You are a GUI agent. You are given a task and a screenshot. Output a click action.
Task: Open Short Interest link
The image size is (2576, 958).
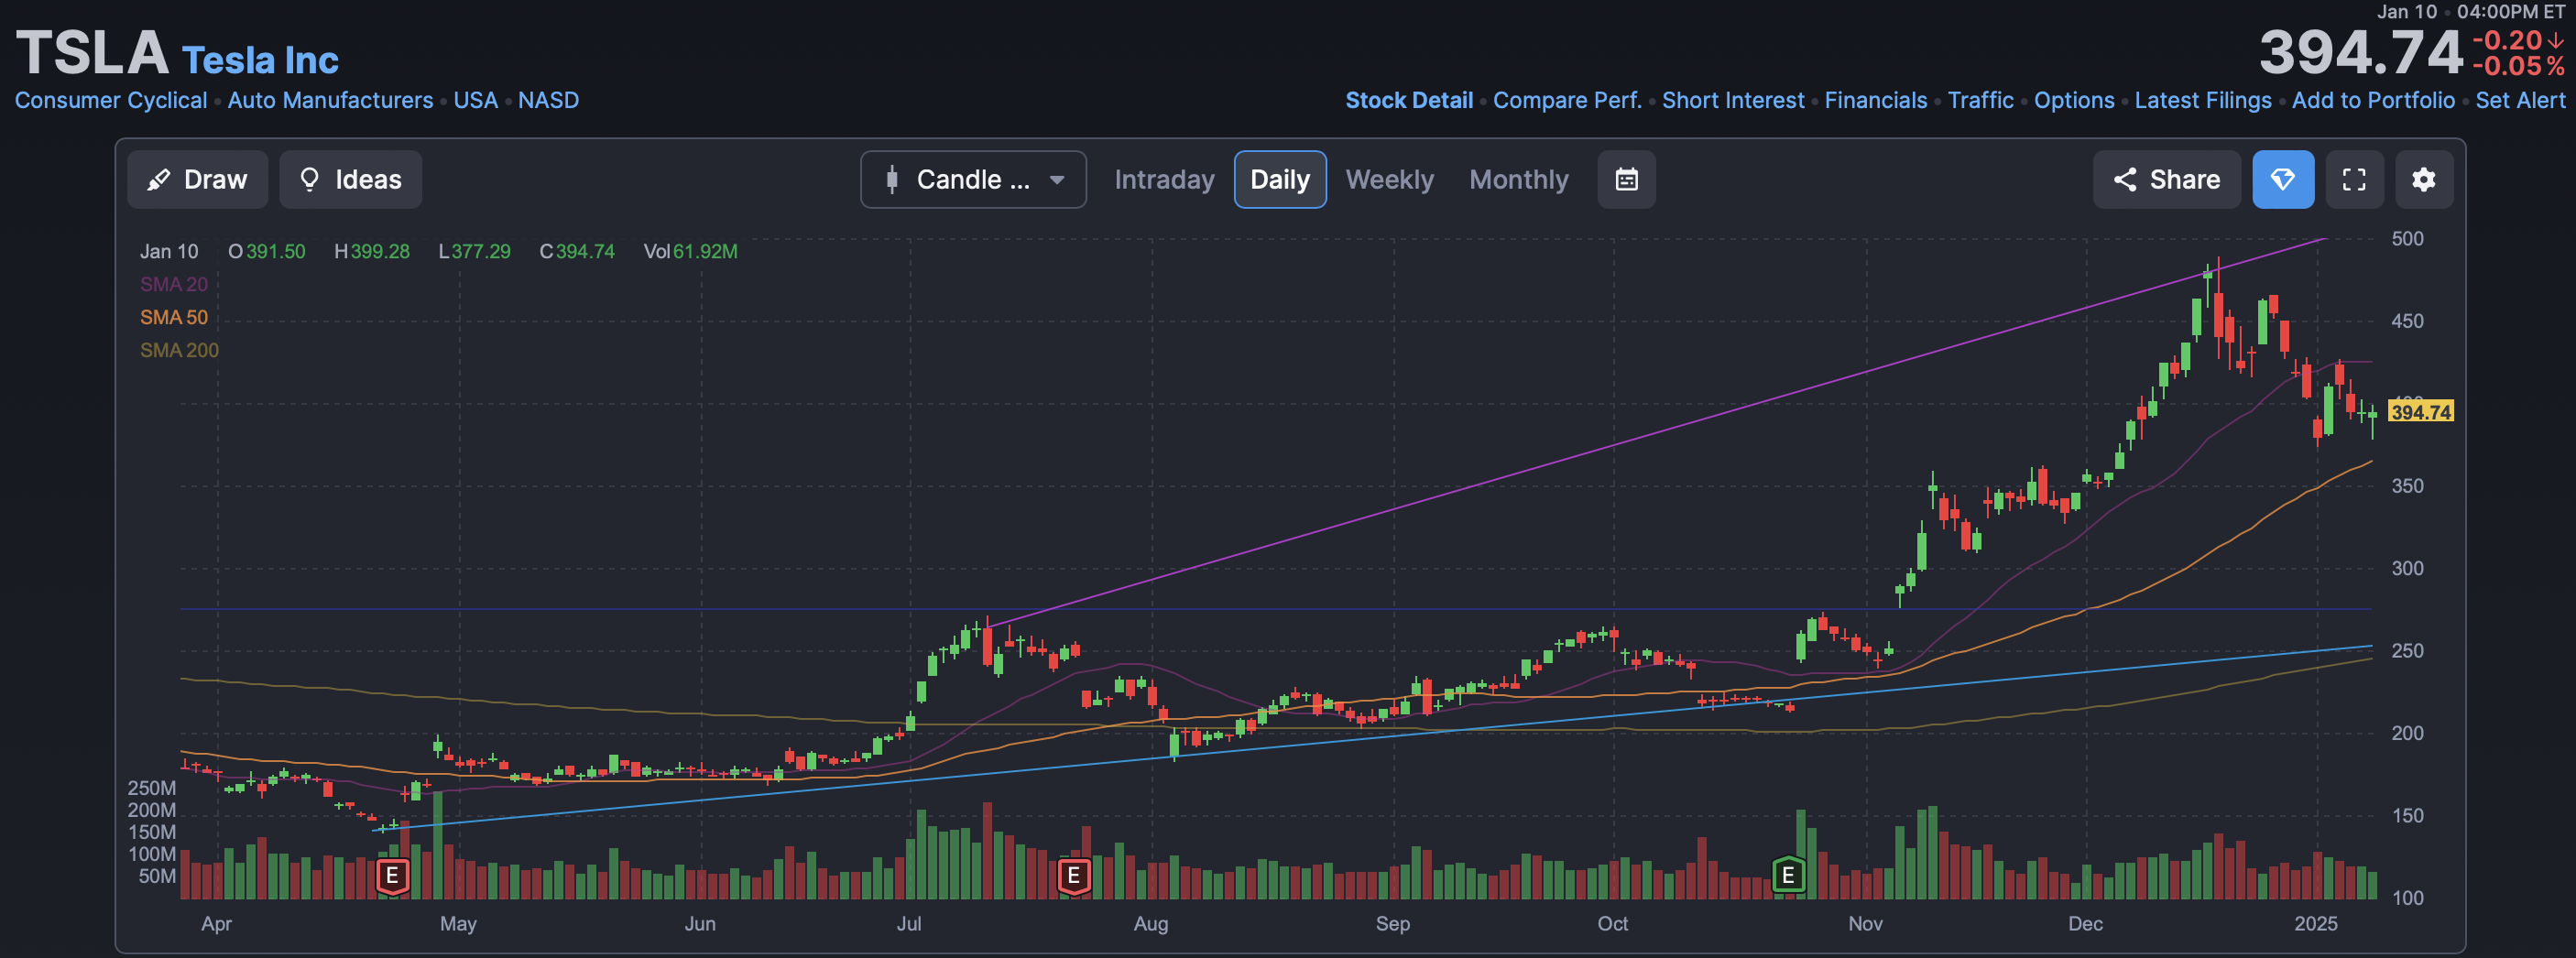(x=1733, y=100)
